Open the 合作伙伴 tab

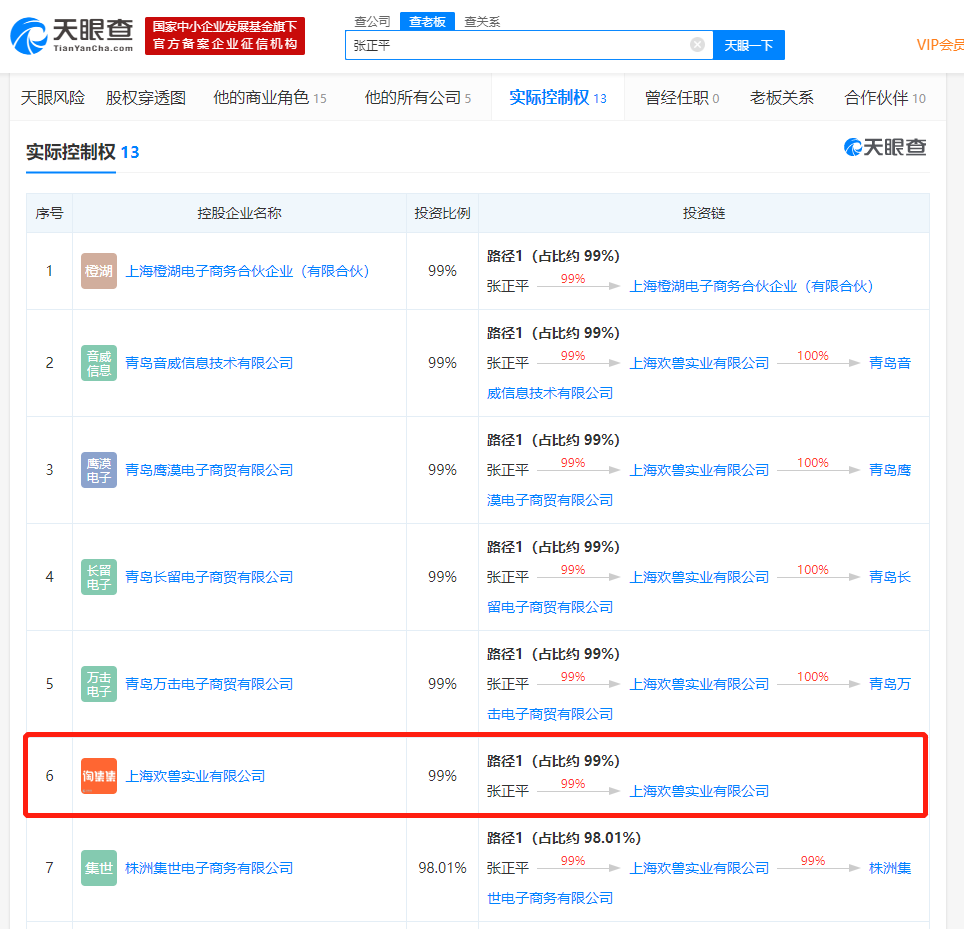[885, 98]
